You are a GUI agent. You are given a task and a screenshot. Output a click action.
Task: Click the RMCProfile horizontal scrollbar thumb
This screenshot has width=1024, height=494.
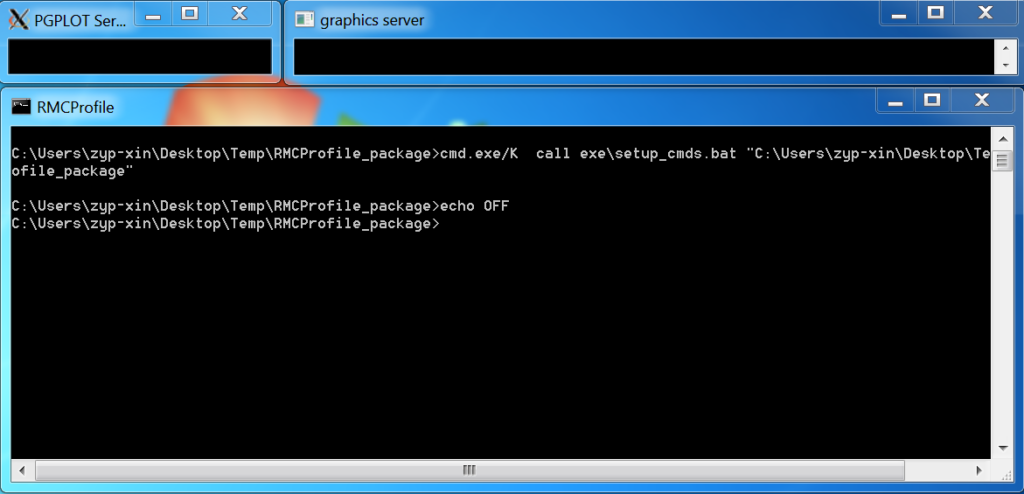(469, 470)
